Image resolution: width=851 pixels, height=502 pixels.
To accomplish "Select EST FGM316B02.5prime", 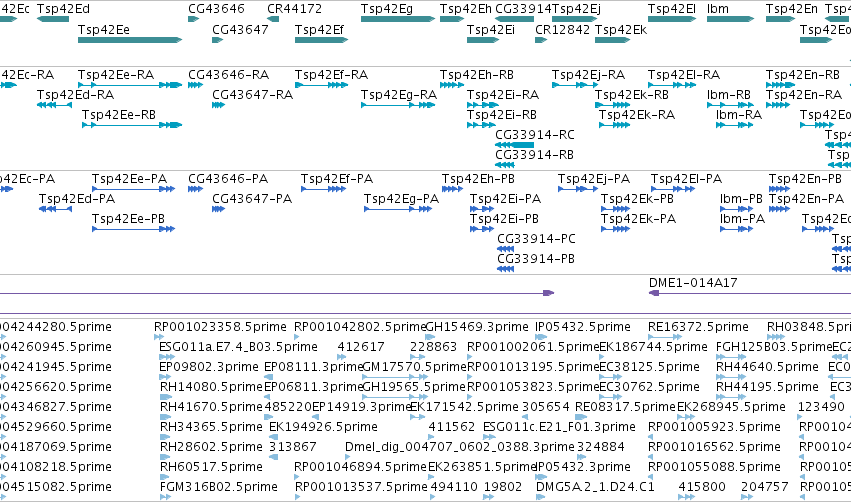I will 219,487.
